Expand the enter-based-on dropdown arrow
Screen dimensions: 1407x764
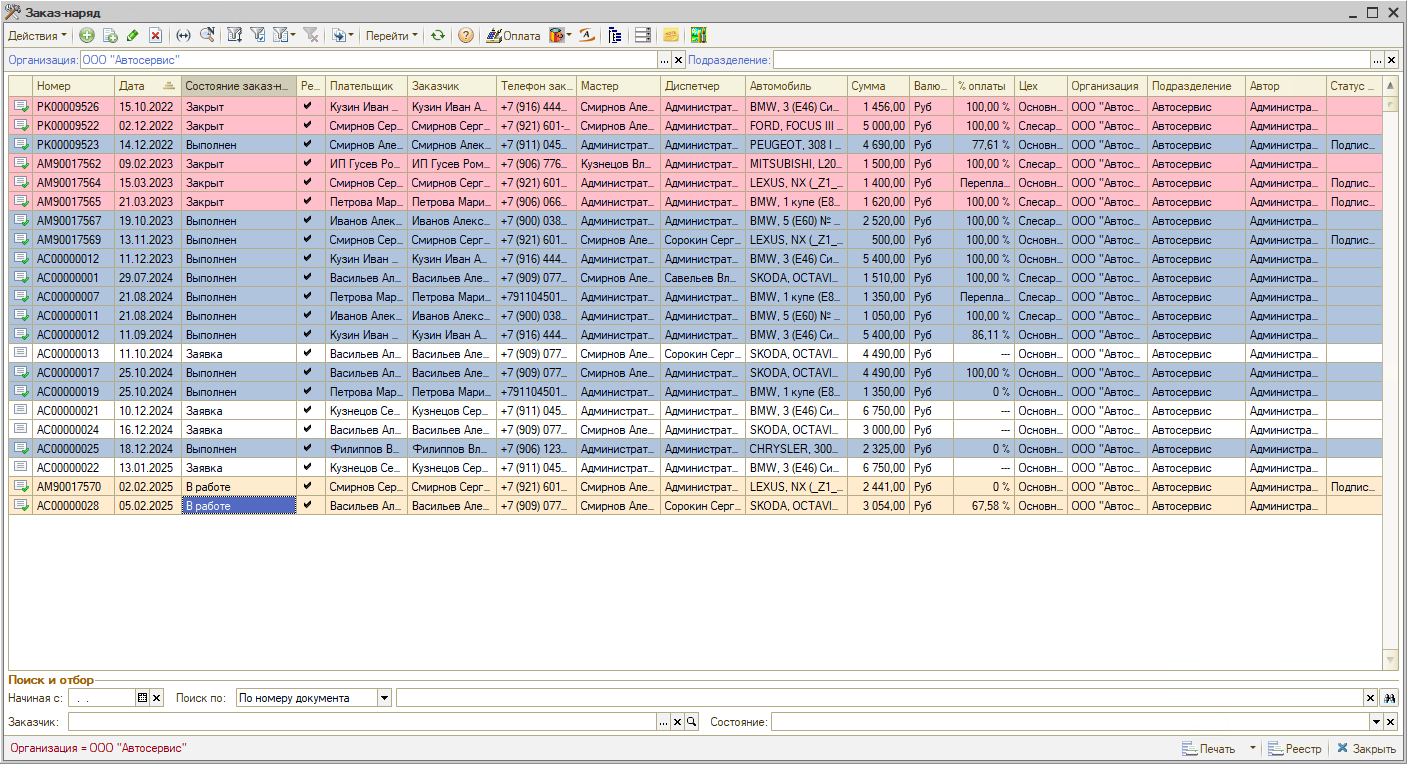(x=351, y=35)
